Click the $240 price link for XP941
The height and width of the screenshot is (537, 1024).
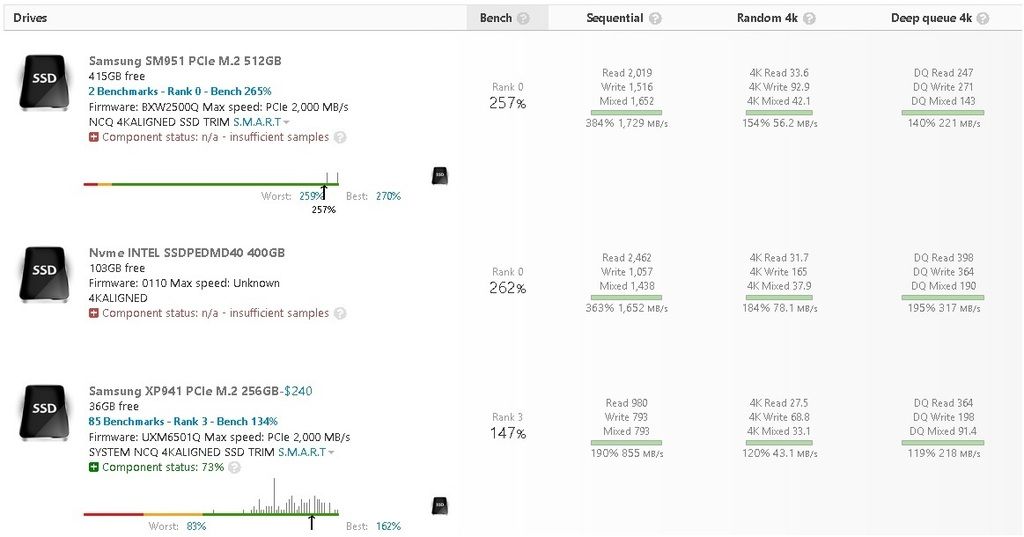tap(298, 391)
